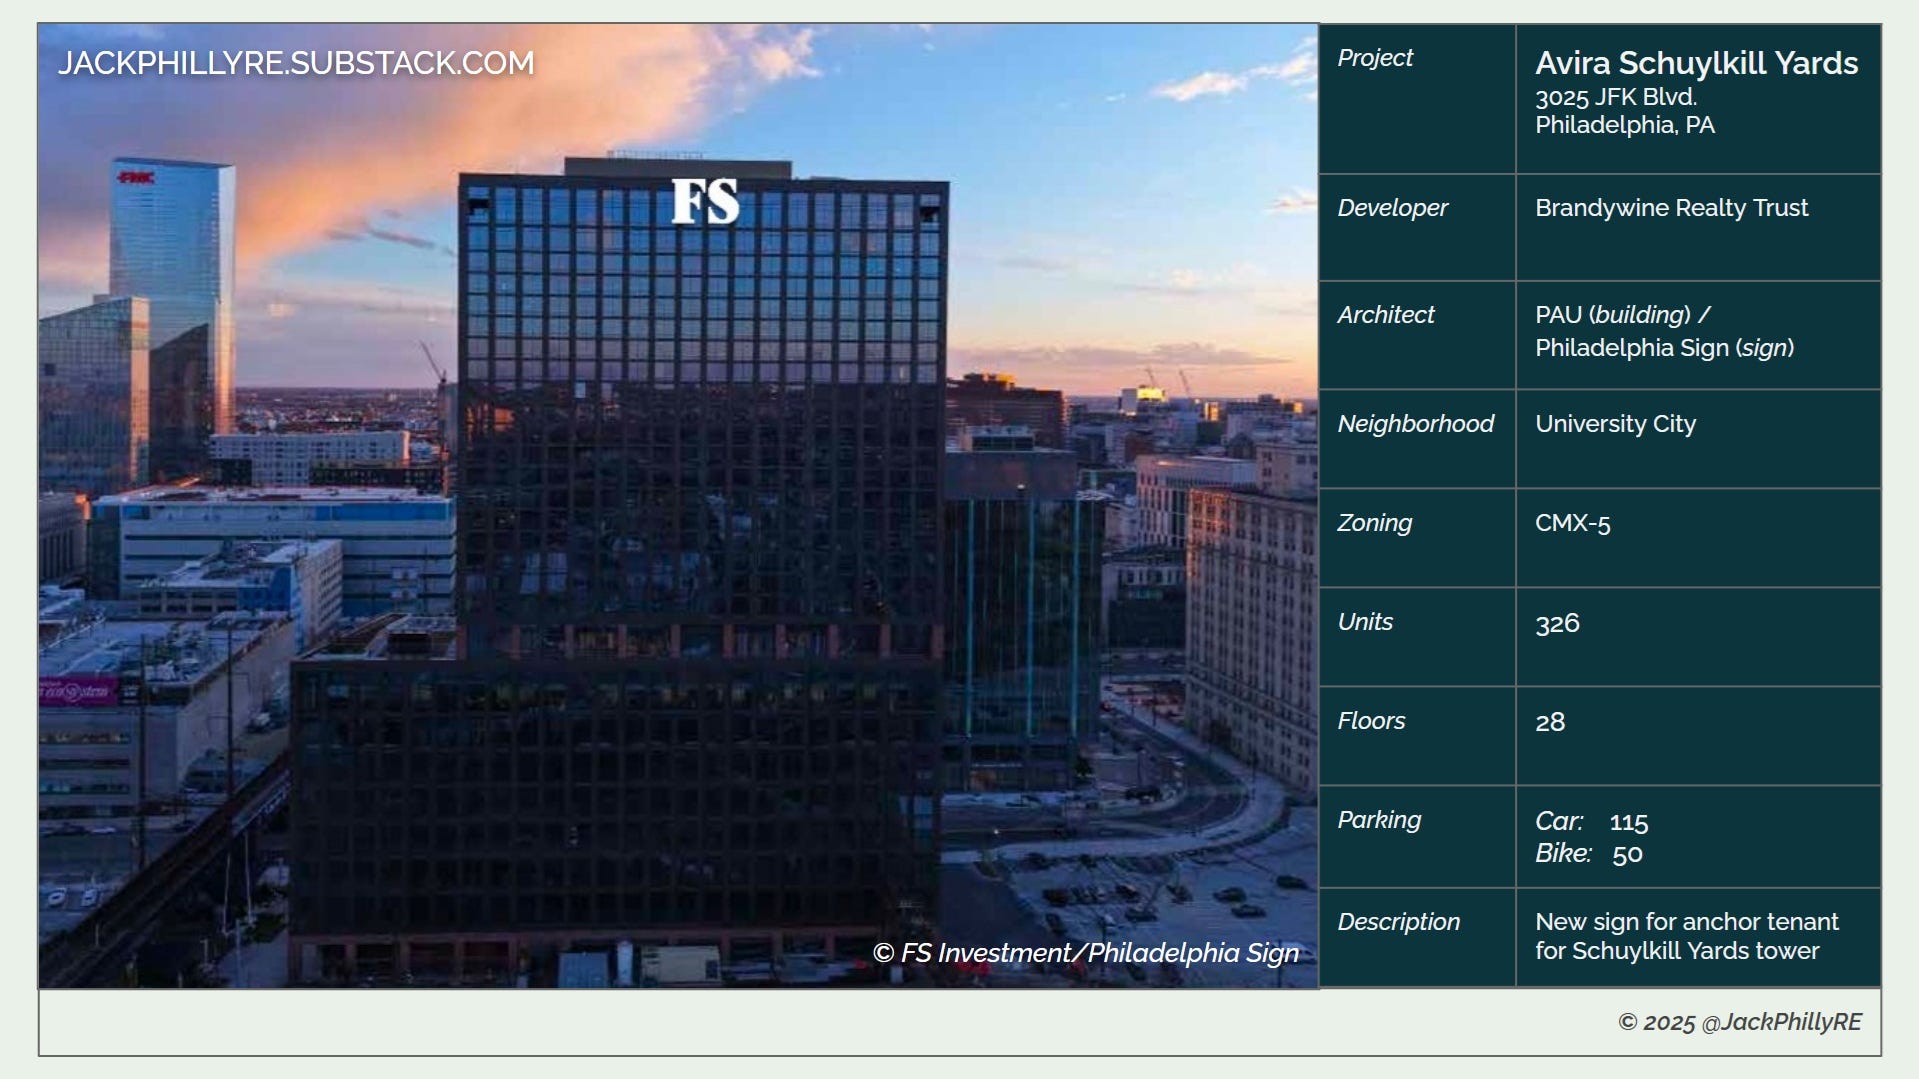Viewport: 1919px width, 1079px height.
Task: Click the FS Investment/Philadelphia Sign credit
Action: [x=1086, y=953]
